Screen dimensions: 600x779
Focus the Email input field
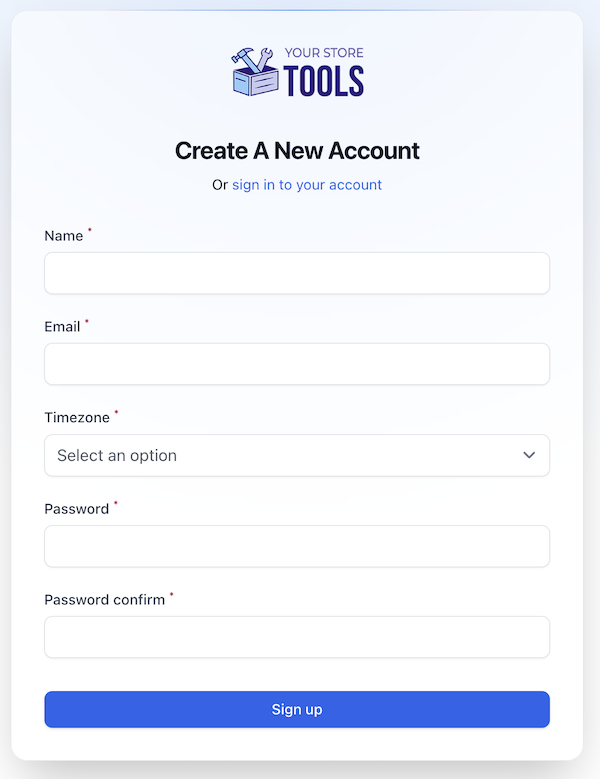coord(297,364)
